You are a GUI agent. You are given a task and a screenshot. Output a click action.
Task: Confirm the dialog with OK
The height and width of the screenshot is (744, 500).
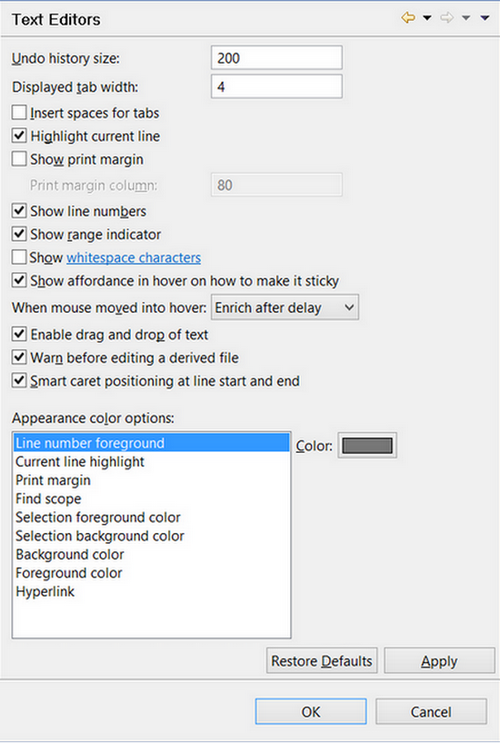pos(311,711)
